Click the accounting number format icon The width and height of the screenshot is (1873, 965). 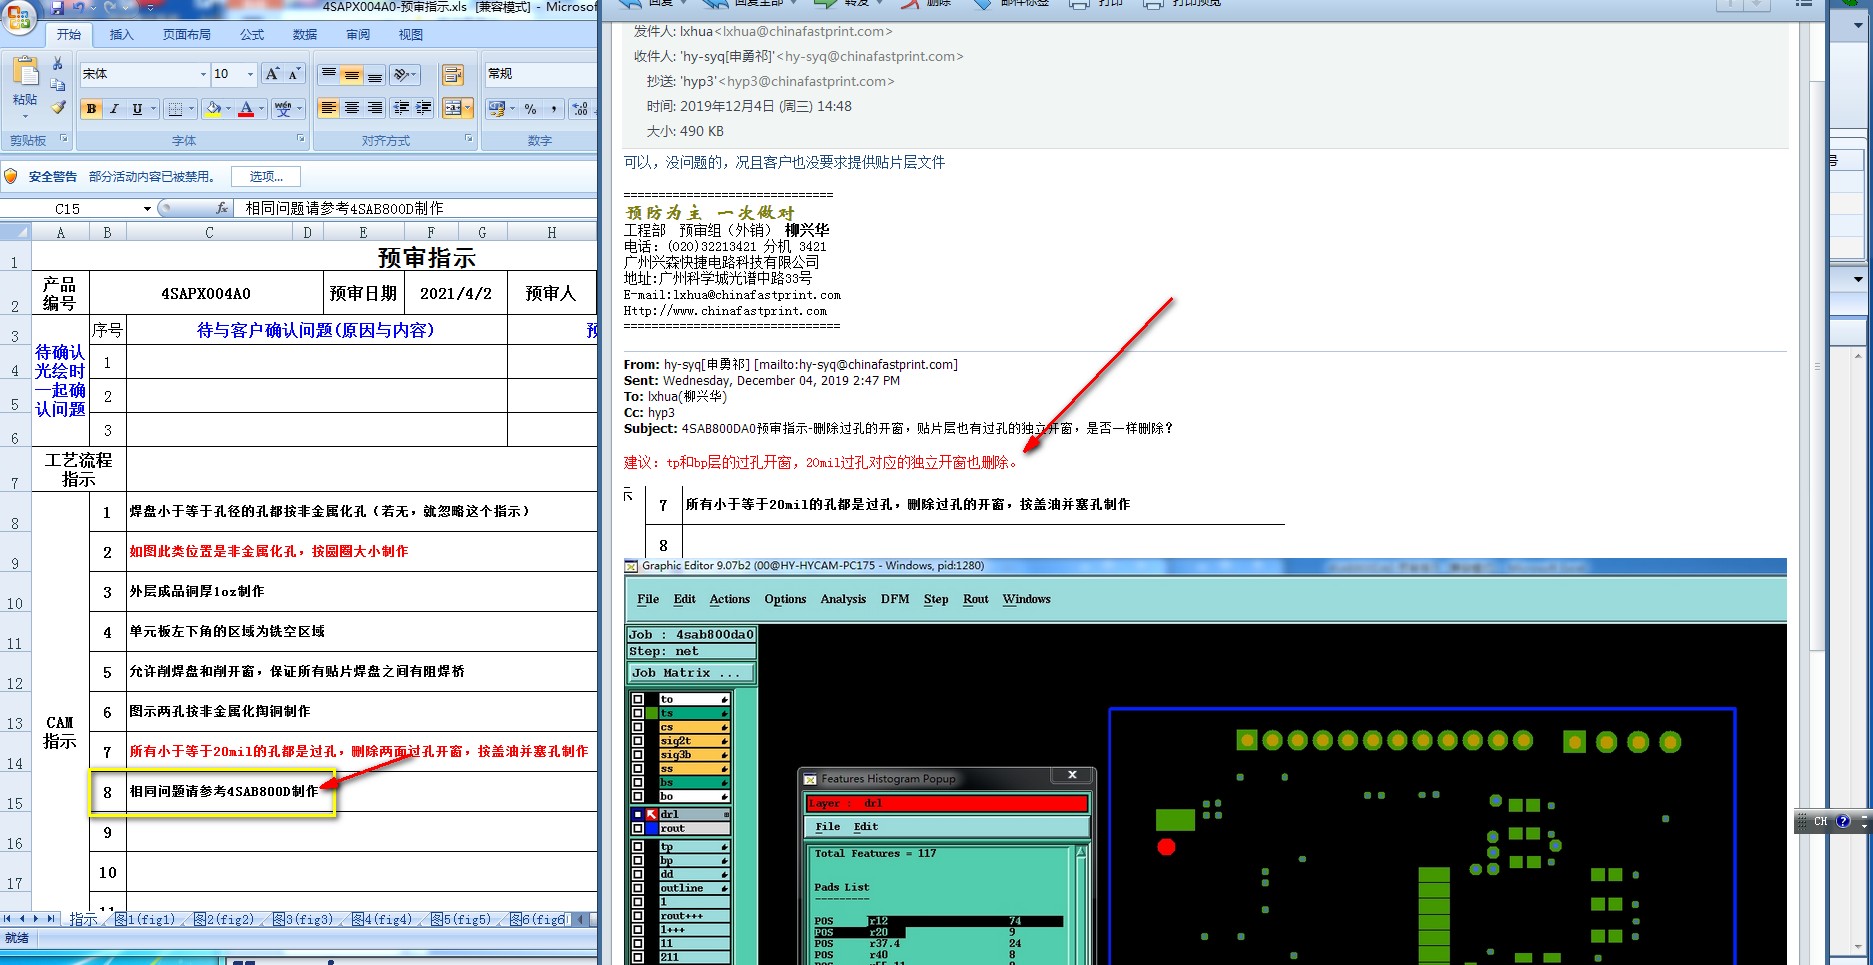pyautogui.click(x=497, y=109)
